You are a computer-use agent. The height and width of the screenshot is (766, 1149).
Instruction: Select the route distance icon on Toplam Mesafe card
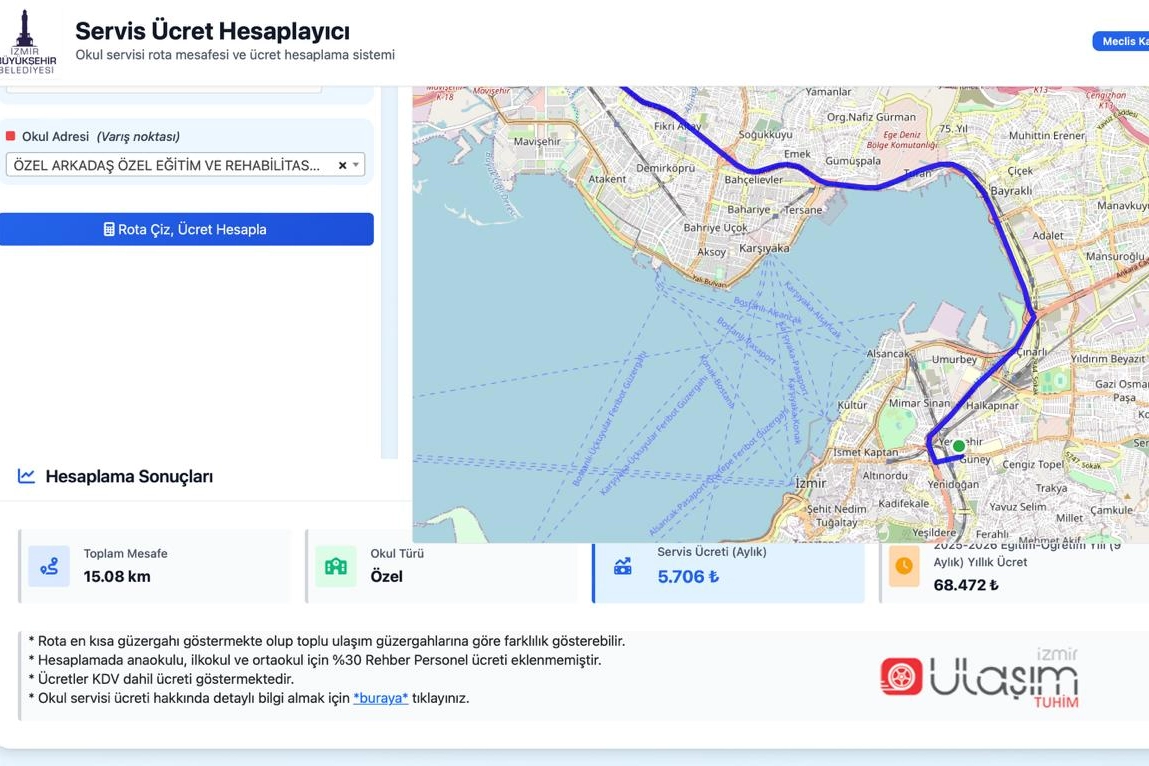coord(50,566)
